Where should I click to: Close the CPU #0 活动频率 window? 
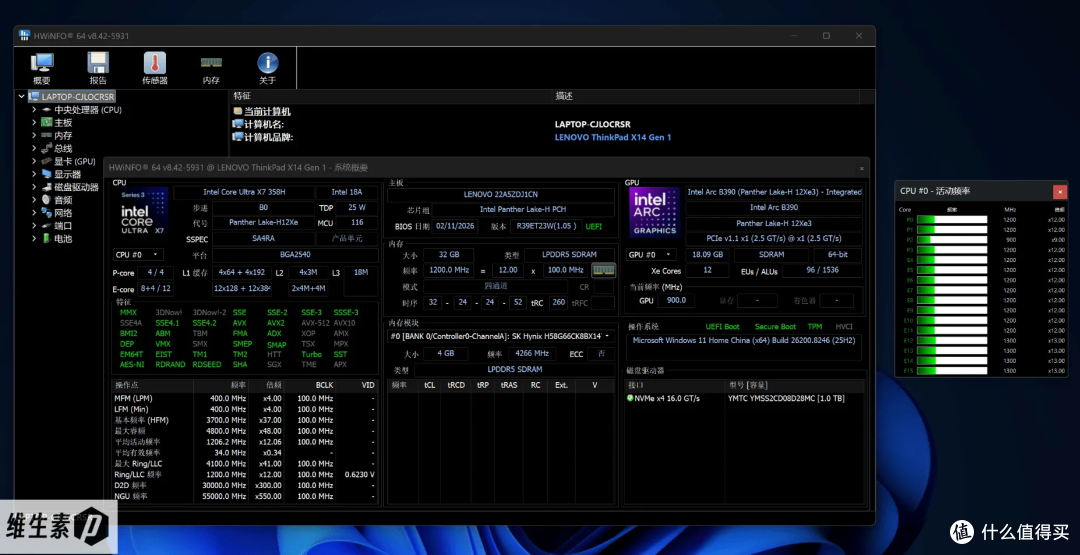click(x=1060, y=191)
